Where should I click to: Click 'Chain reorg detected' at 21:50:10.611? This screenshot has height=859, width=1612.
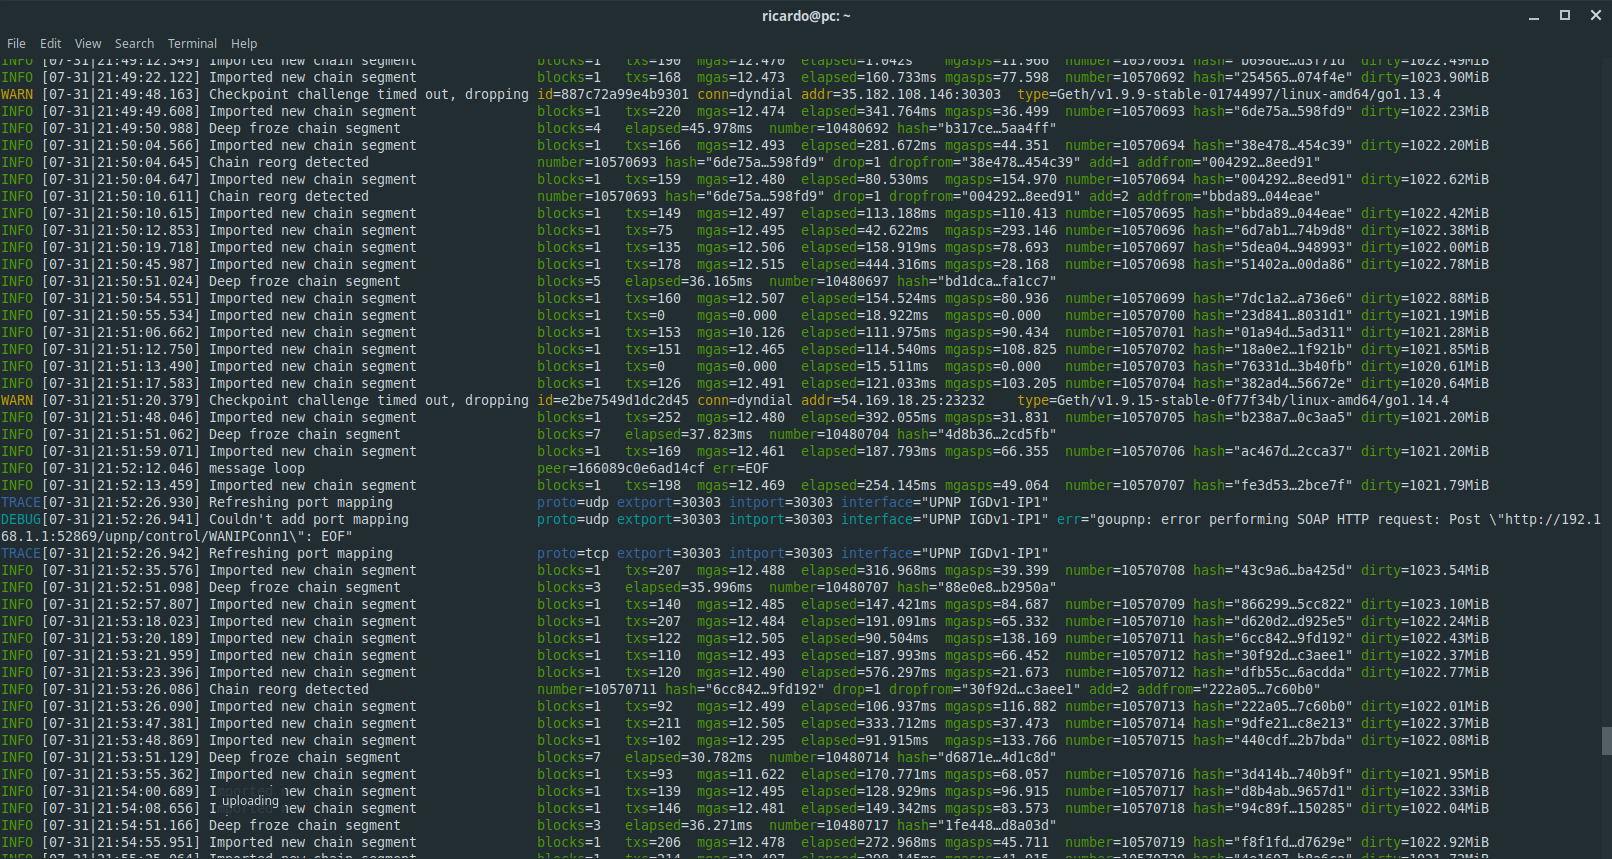[289, 196]
